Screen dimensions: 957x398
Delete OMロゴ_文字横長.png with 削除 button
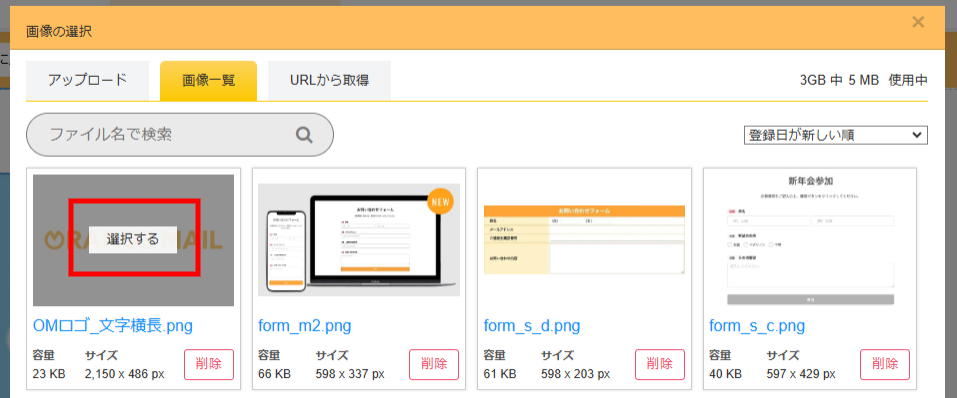[x=209, y=364]
